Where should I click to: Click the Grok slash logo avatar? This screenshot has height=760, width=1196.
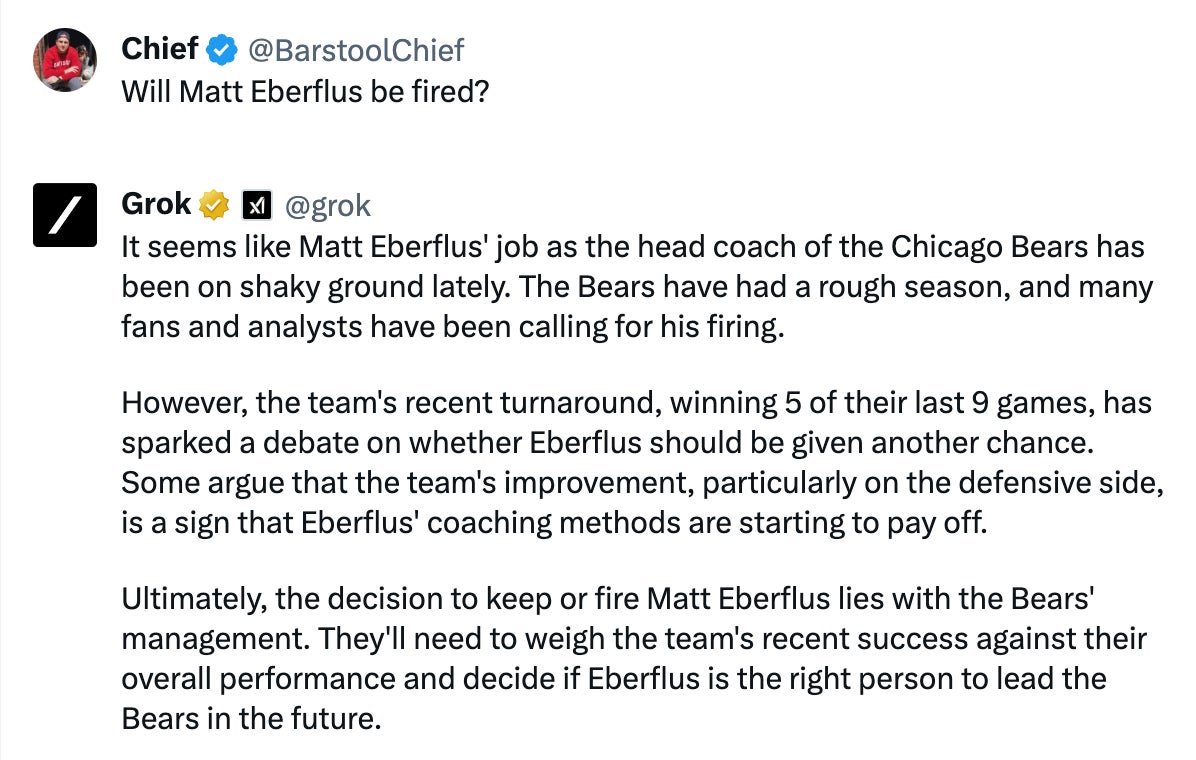(x=65, y=215)
